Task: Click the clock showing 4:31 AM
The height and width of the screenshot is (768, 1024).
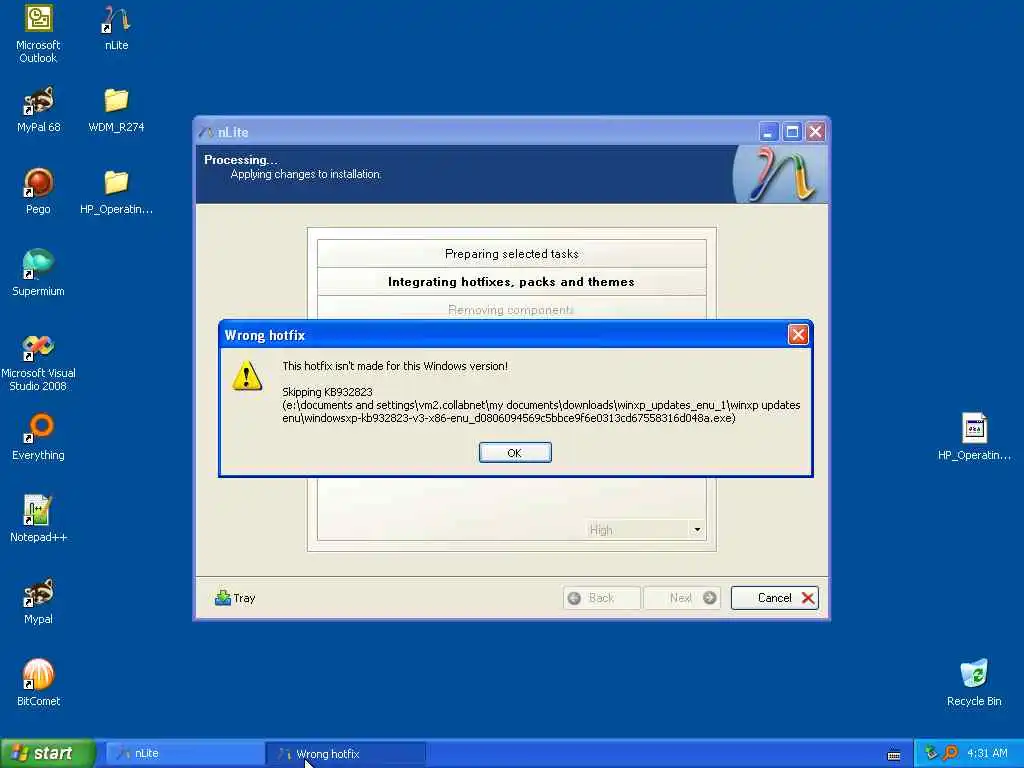Action: [x=987, y=754]
